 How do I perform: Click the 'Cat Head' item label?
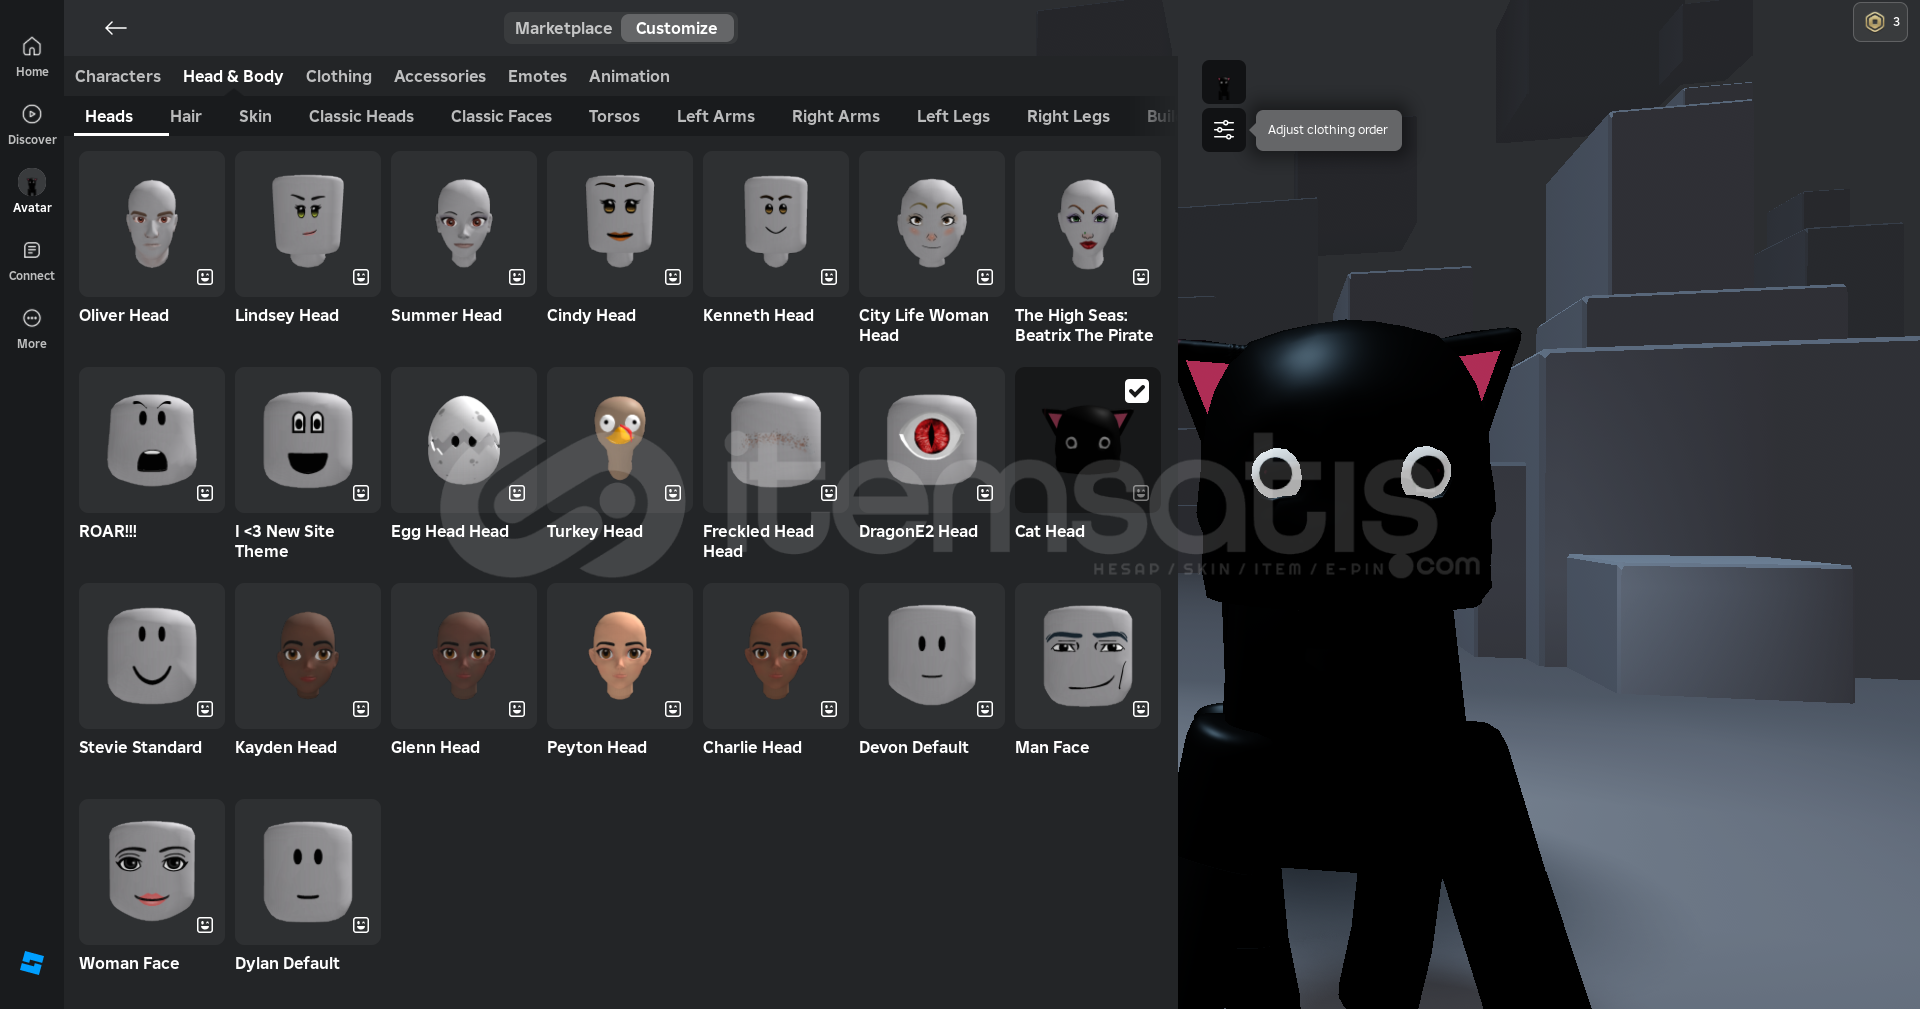(1050, 531)
